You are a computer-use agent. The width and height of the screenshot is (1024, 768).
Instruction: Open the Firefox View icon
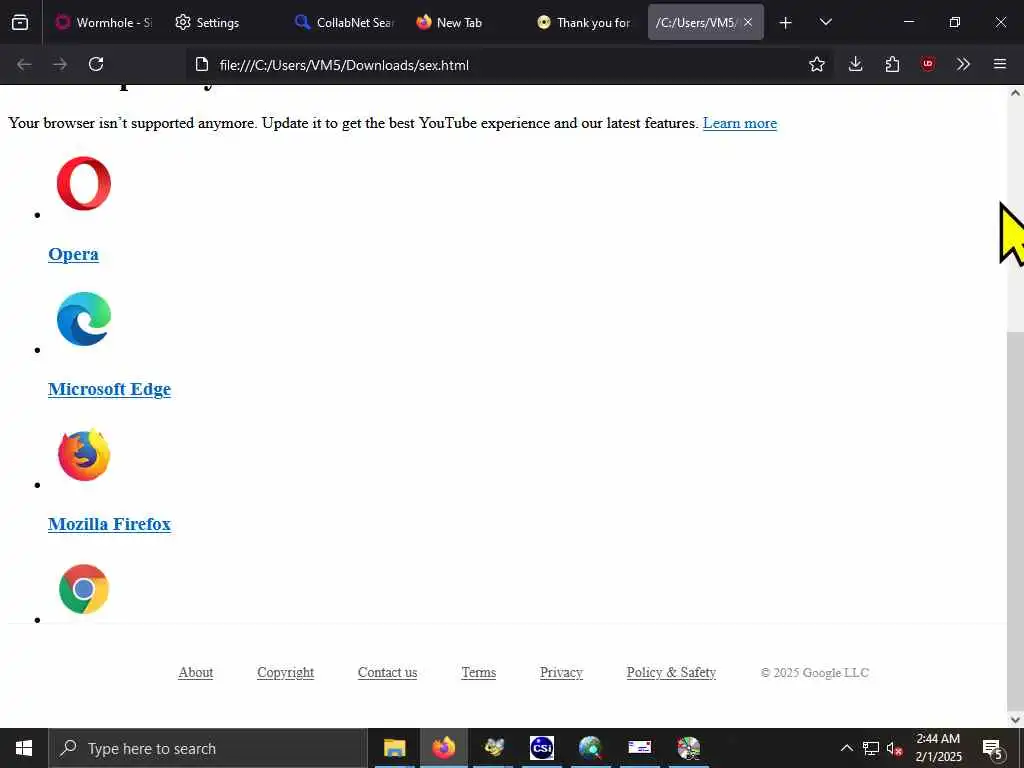(x=20, y=22)
